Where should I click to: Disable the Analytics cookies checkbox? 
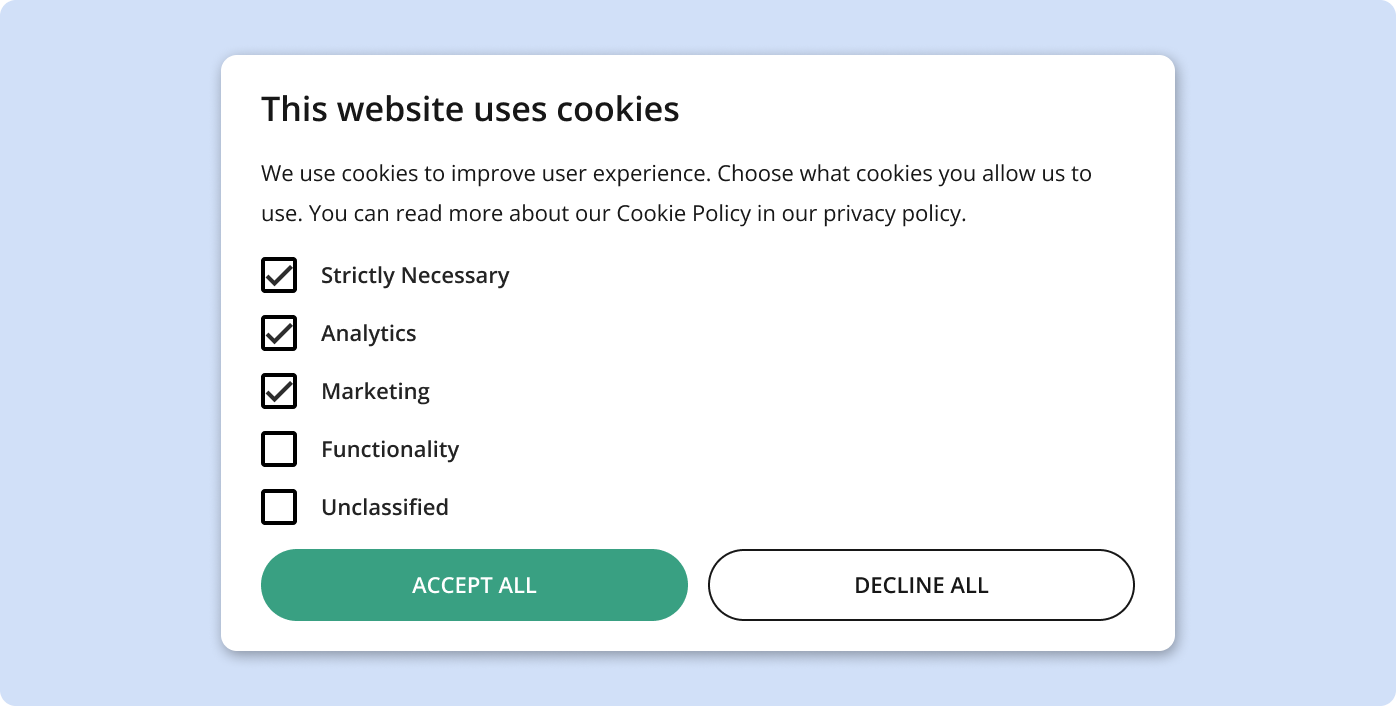pos(279,333)
